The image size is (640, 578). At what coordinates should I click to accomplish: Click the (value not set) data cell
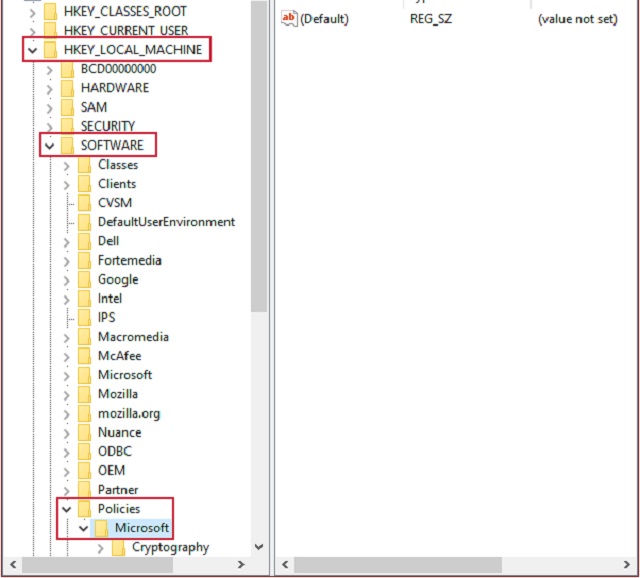point(578,19)
